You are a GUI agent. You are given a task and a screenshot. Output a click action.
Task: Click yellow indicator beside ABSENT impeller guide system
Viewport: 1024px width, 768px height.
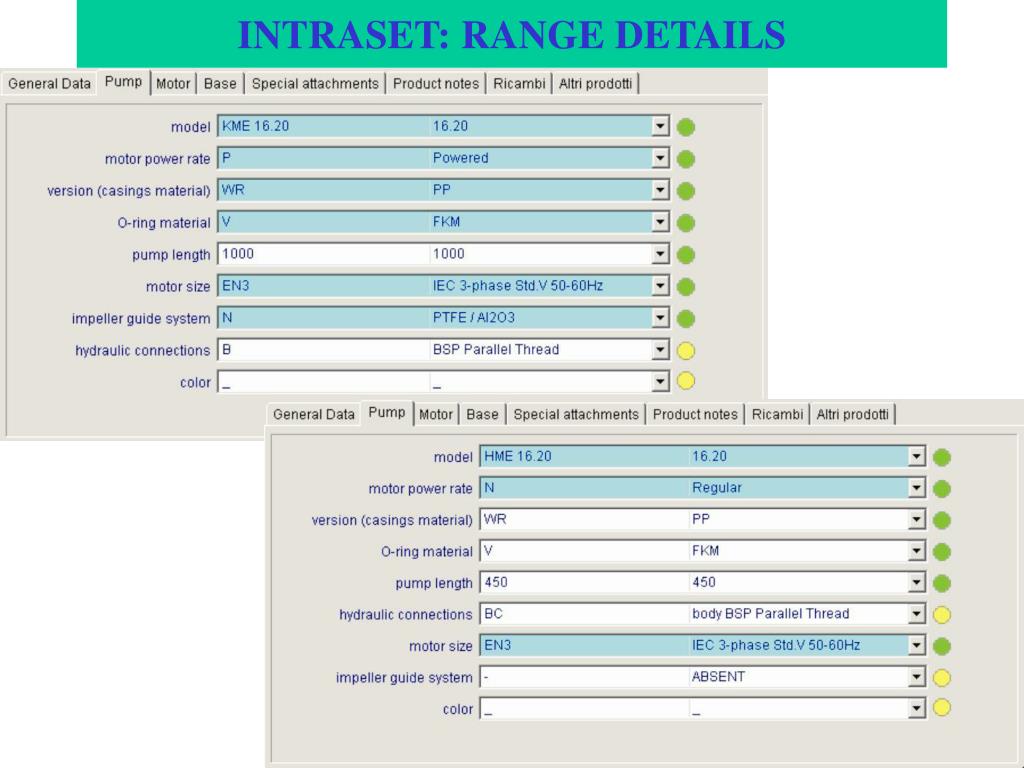coord(942,678)
